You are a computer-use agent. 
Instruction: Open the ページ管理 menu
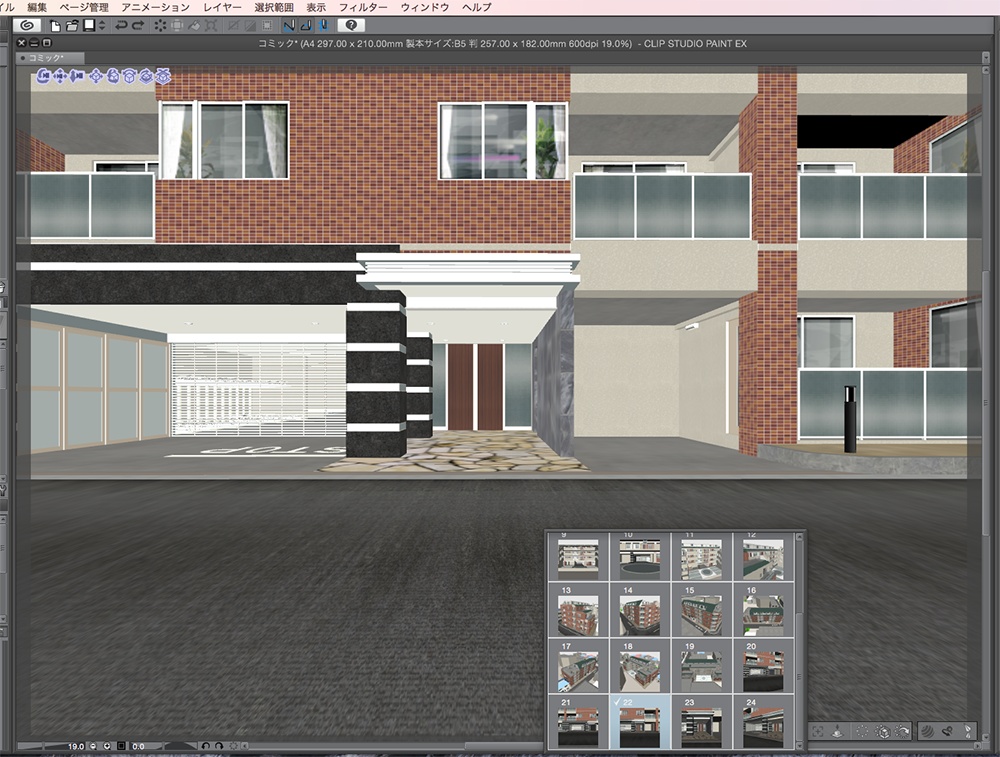tap(84, 7)
